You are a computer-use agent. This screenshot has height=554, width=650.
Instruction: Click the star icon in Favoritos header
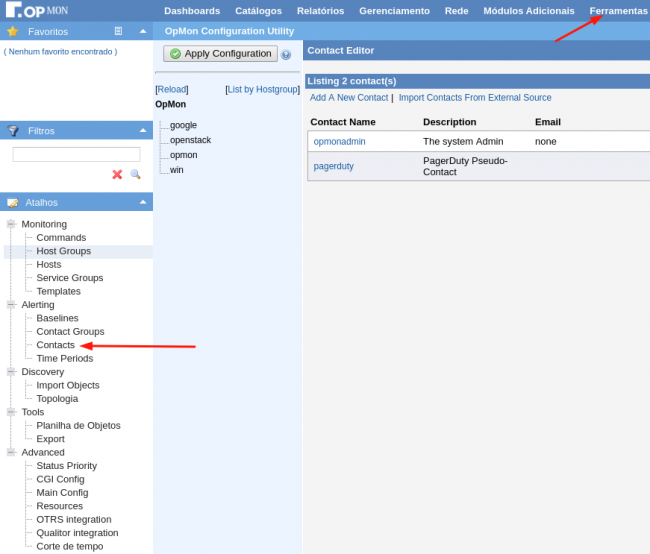tap(13, 31)
